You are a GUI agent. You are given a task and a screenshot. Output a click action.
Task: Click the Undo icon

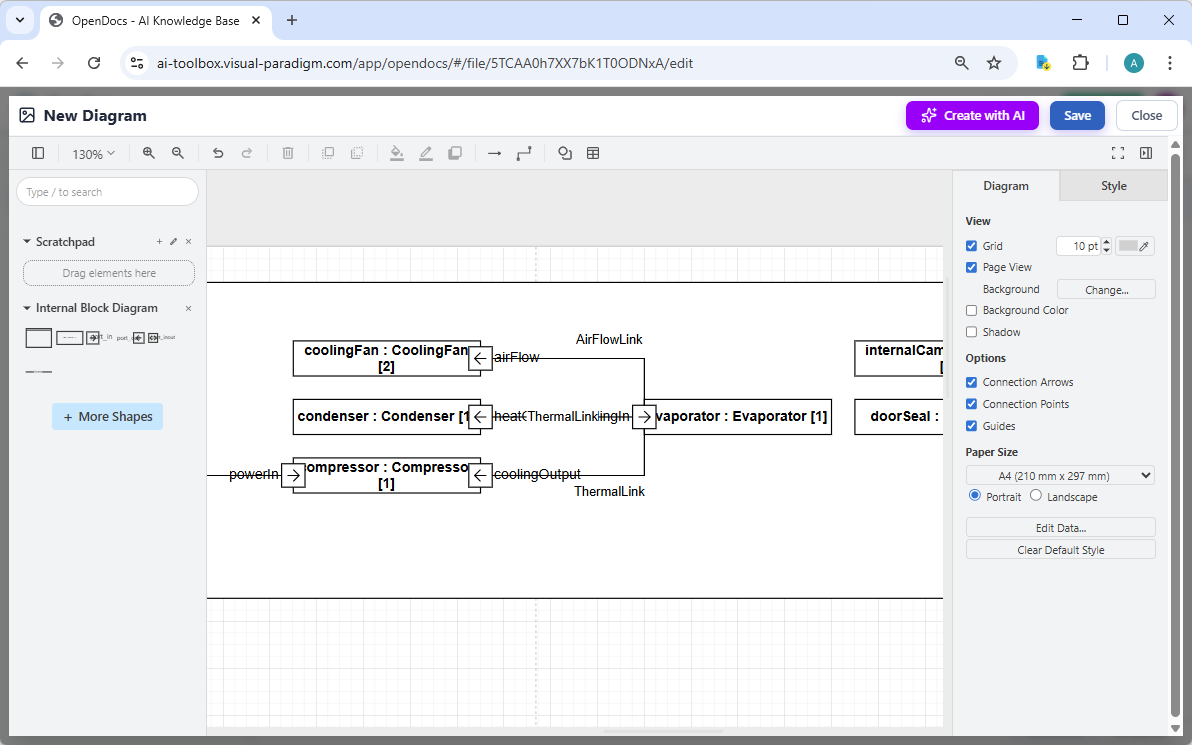(x=218, y=153)
